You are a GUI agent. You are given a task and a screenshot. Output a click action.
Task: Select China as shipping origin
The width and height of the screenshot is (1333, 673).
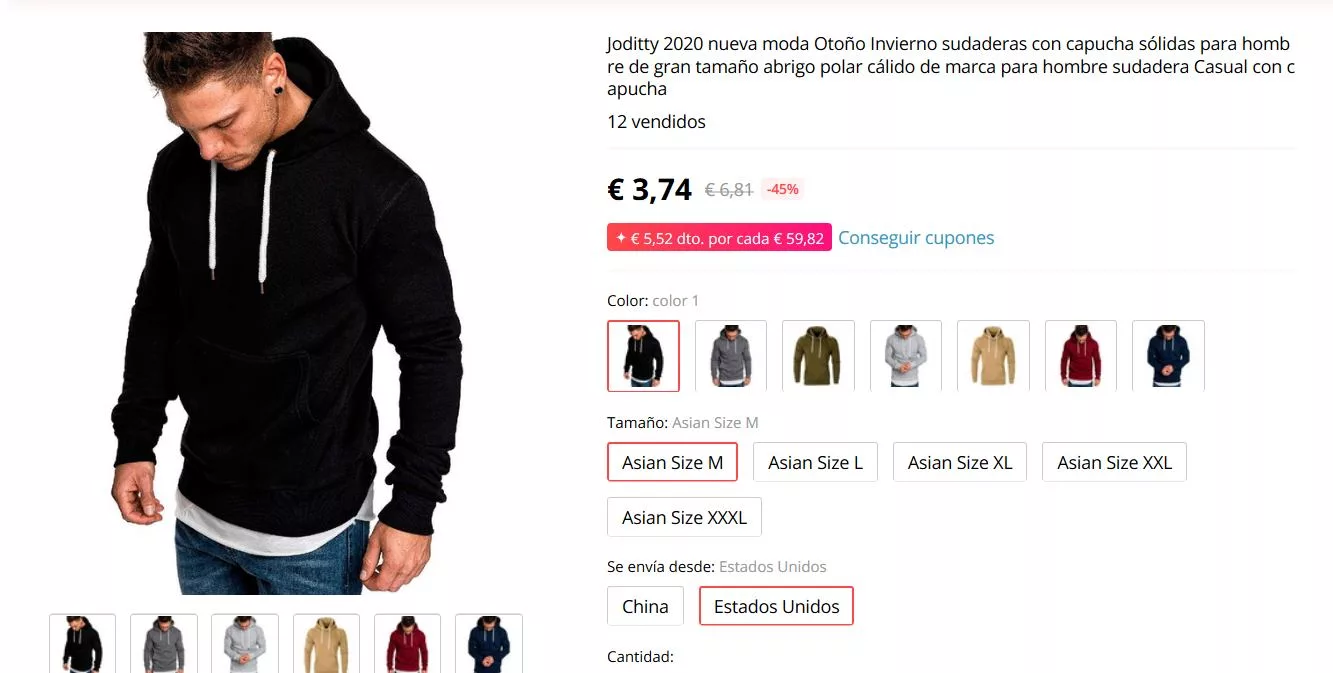645,606
